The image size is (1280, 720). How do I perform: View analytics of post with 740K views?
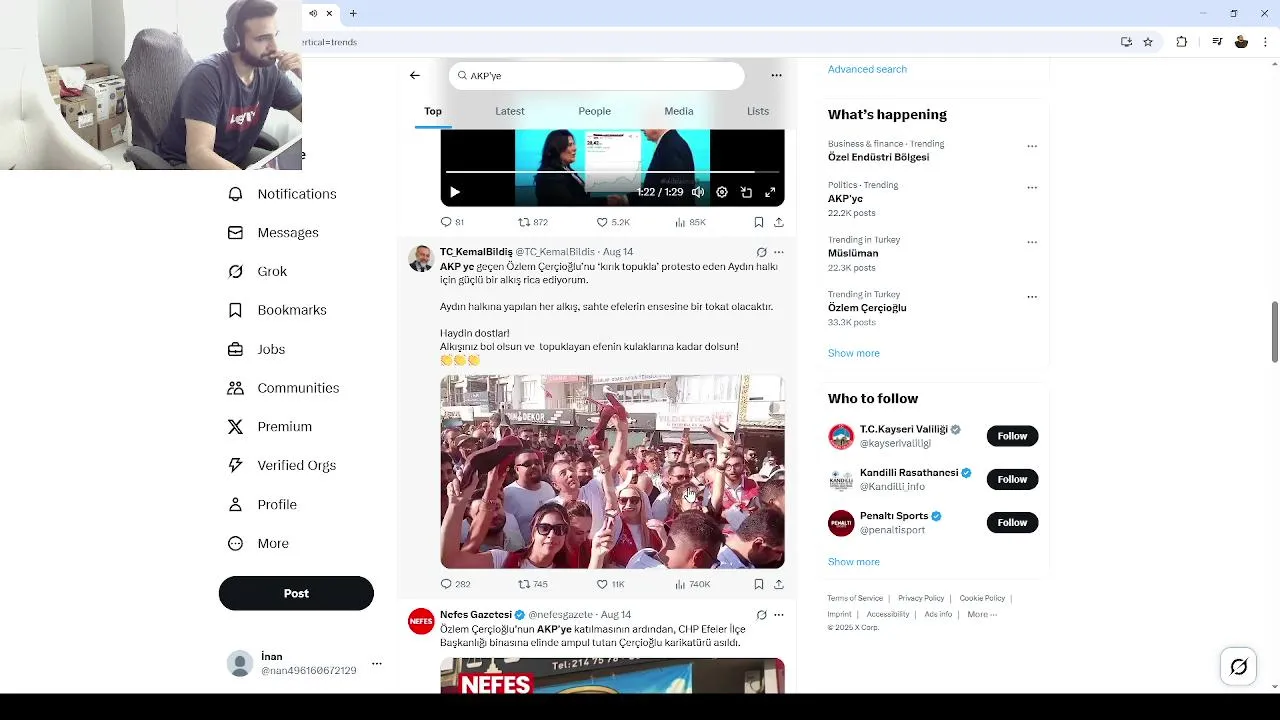click(x=692, y=584)
